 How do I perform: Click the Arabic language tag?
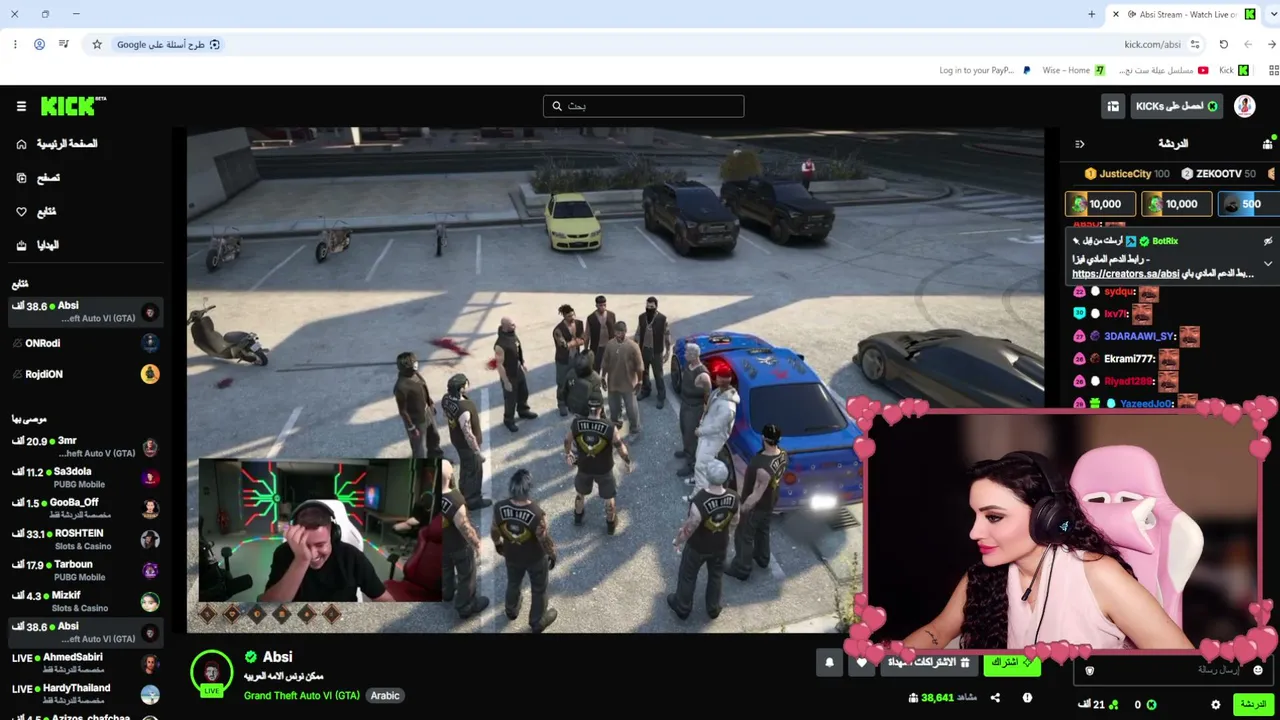tap(385, 696)
